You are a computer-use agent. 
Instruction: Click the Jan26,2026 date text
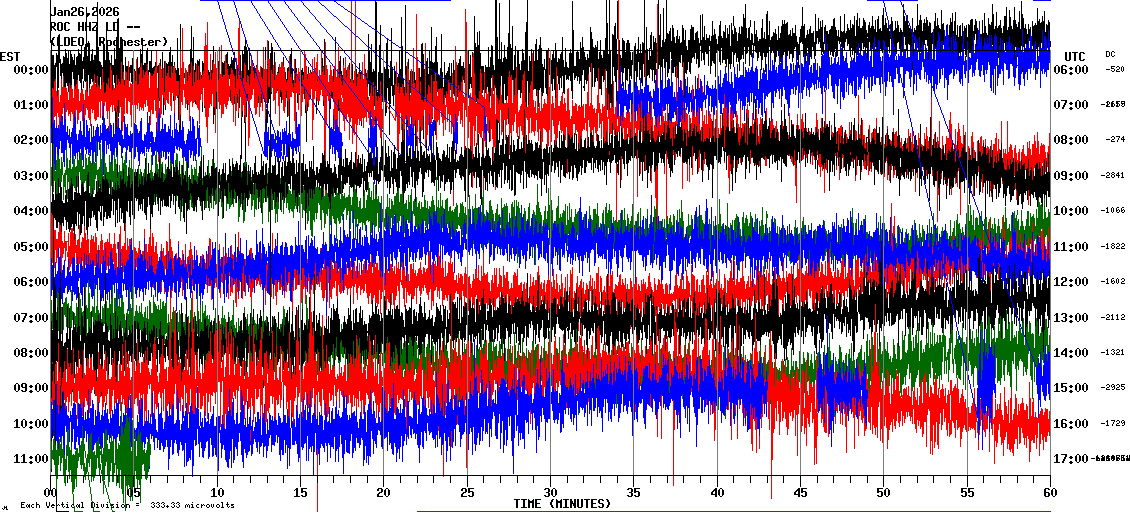coord(85,12)
